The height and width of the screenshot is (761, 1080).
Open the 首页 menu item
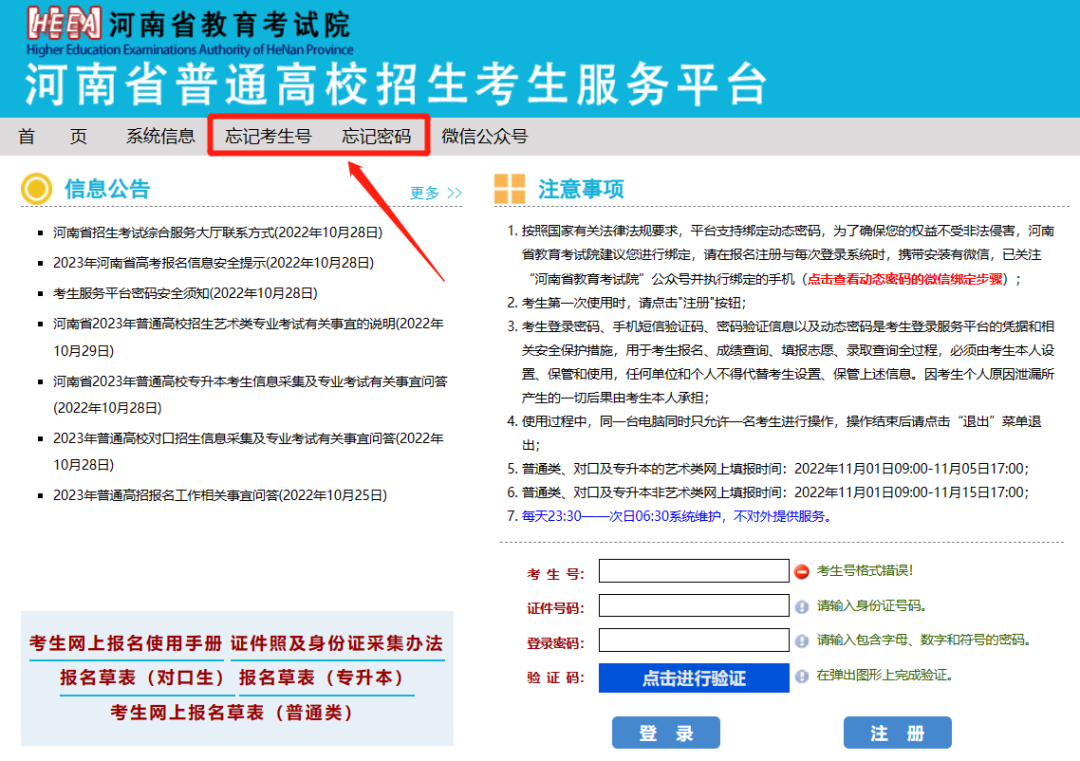52,137
